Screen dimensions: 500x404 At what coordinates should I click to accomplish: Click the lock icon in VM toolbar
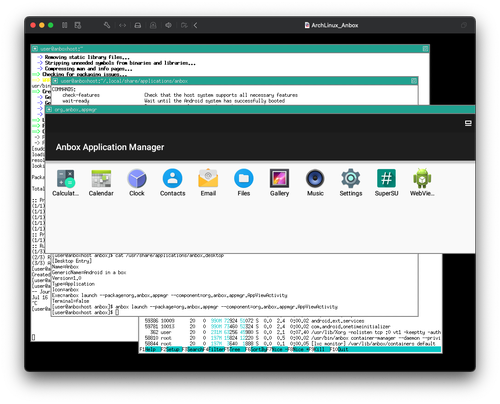[153, 25]
